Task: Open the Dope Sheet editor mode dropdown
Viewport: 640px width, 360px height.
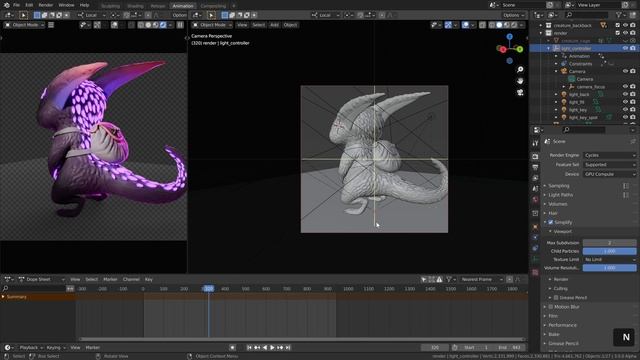Action: [41, 280]
